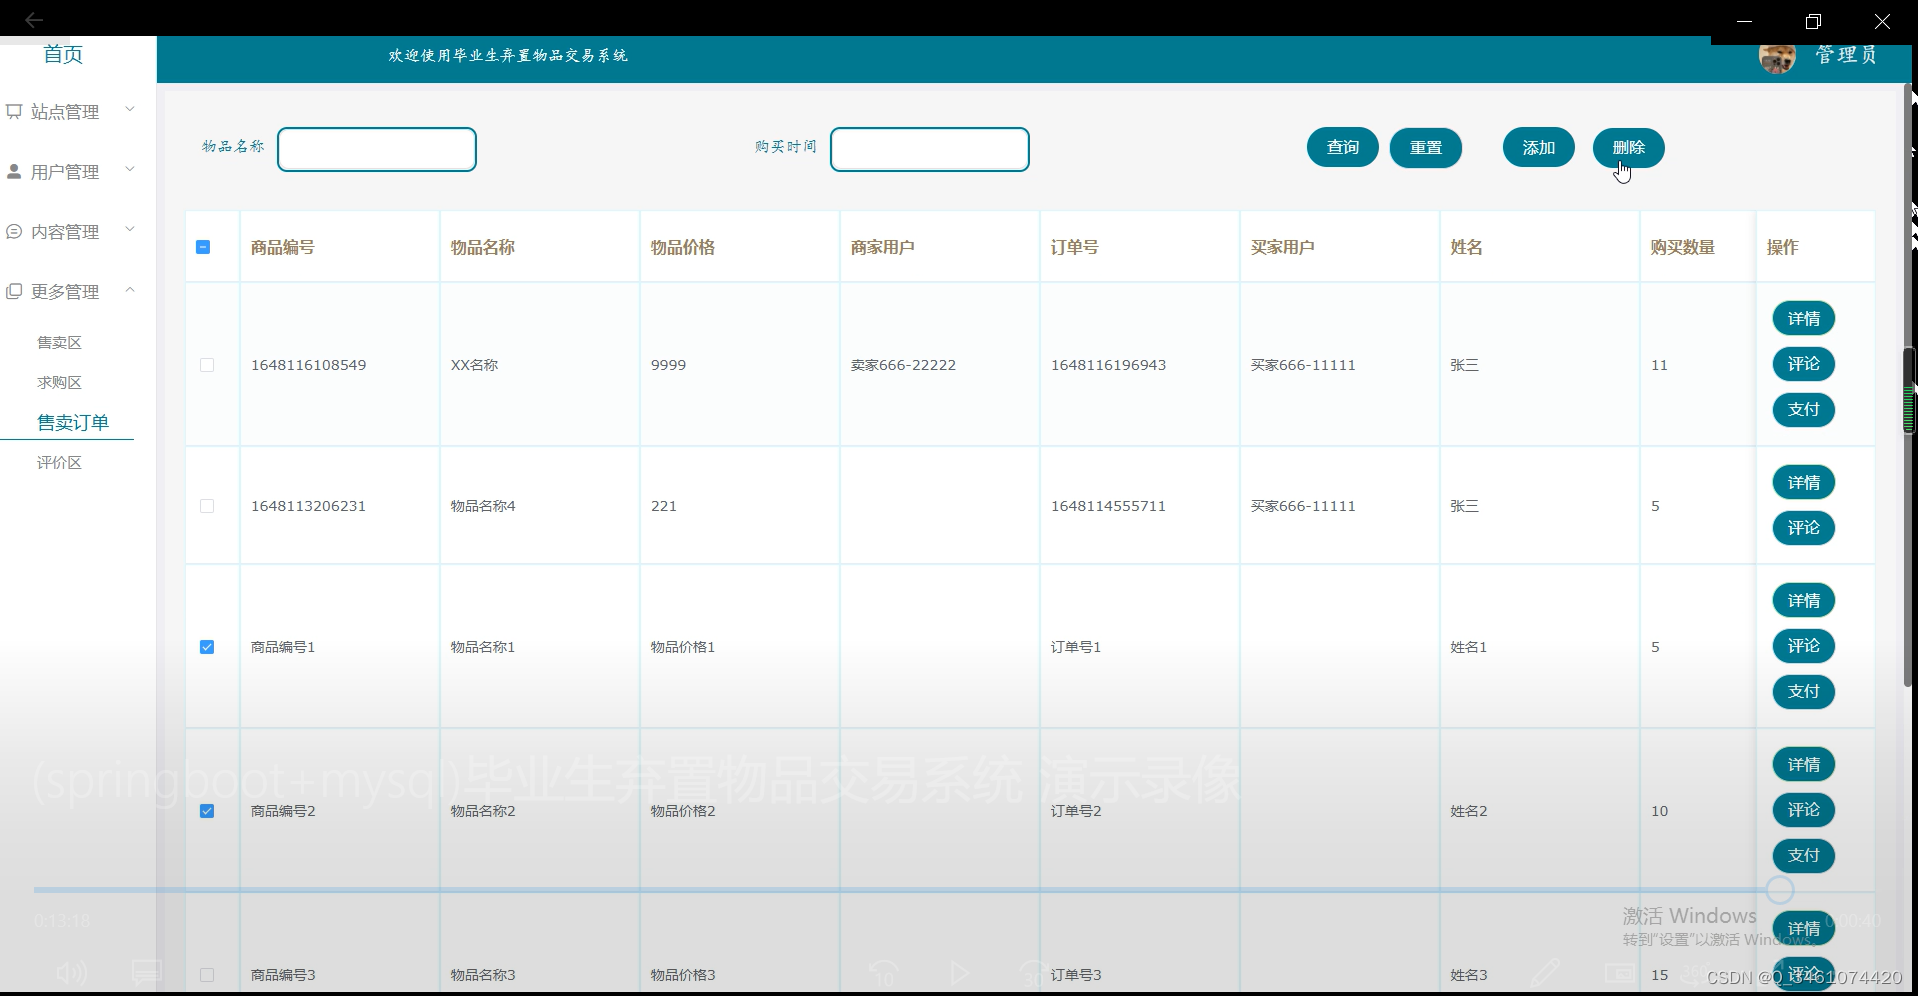Open 详情 for order 1648116196943
The width and height of the screenshot is (1918, 996).
click(x=1804, y=319)
